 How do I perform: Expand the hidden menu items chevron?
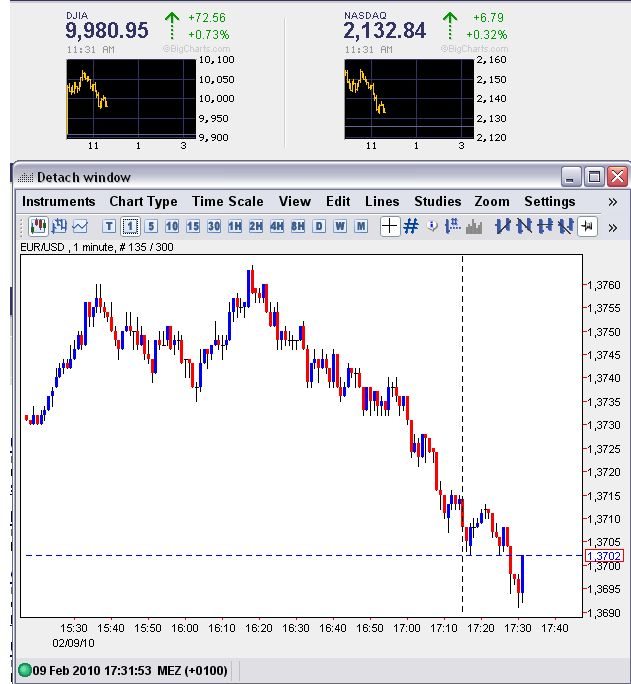click(612, 202)
